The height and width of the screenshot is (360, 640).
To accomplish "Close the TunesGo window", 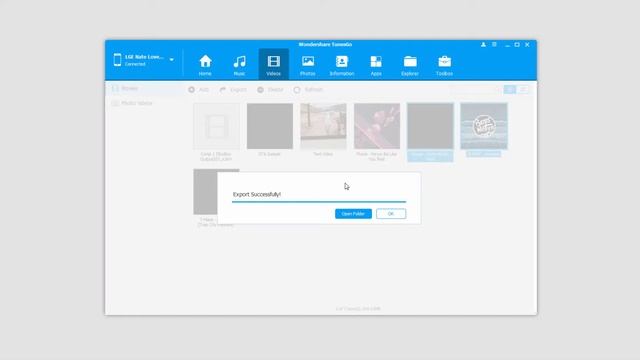I will click(527, 44).
